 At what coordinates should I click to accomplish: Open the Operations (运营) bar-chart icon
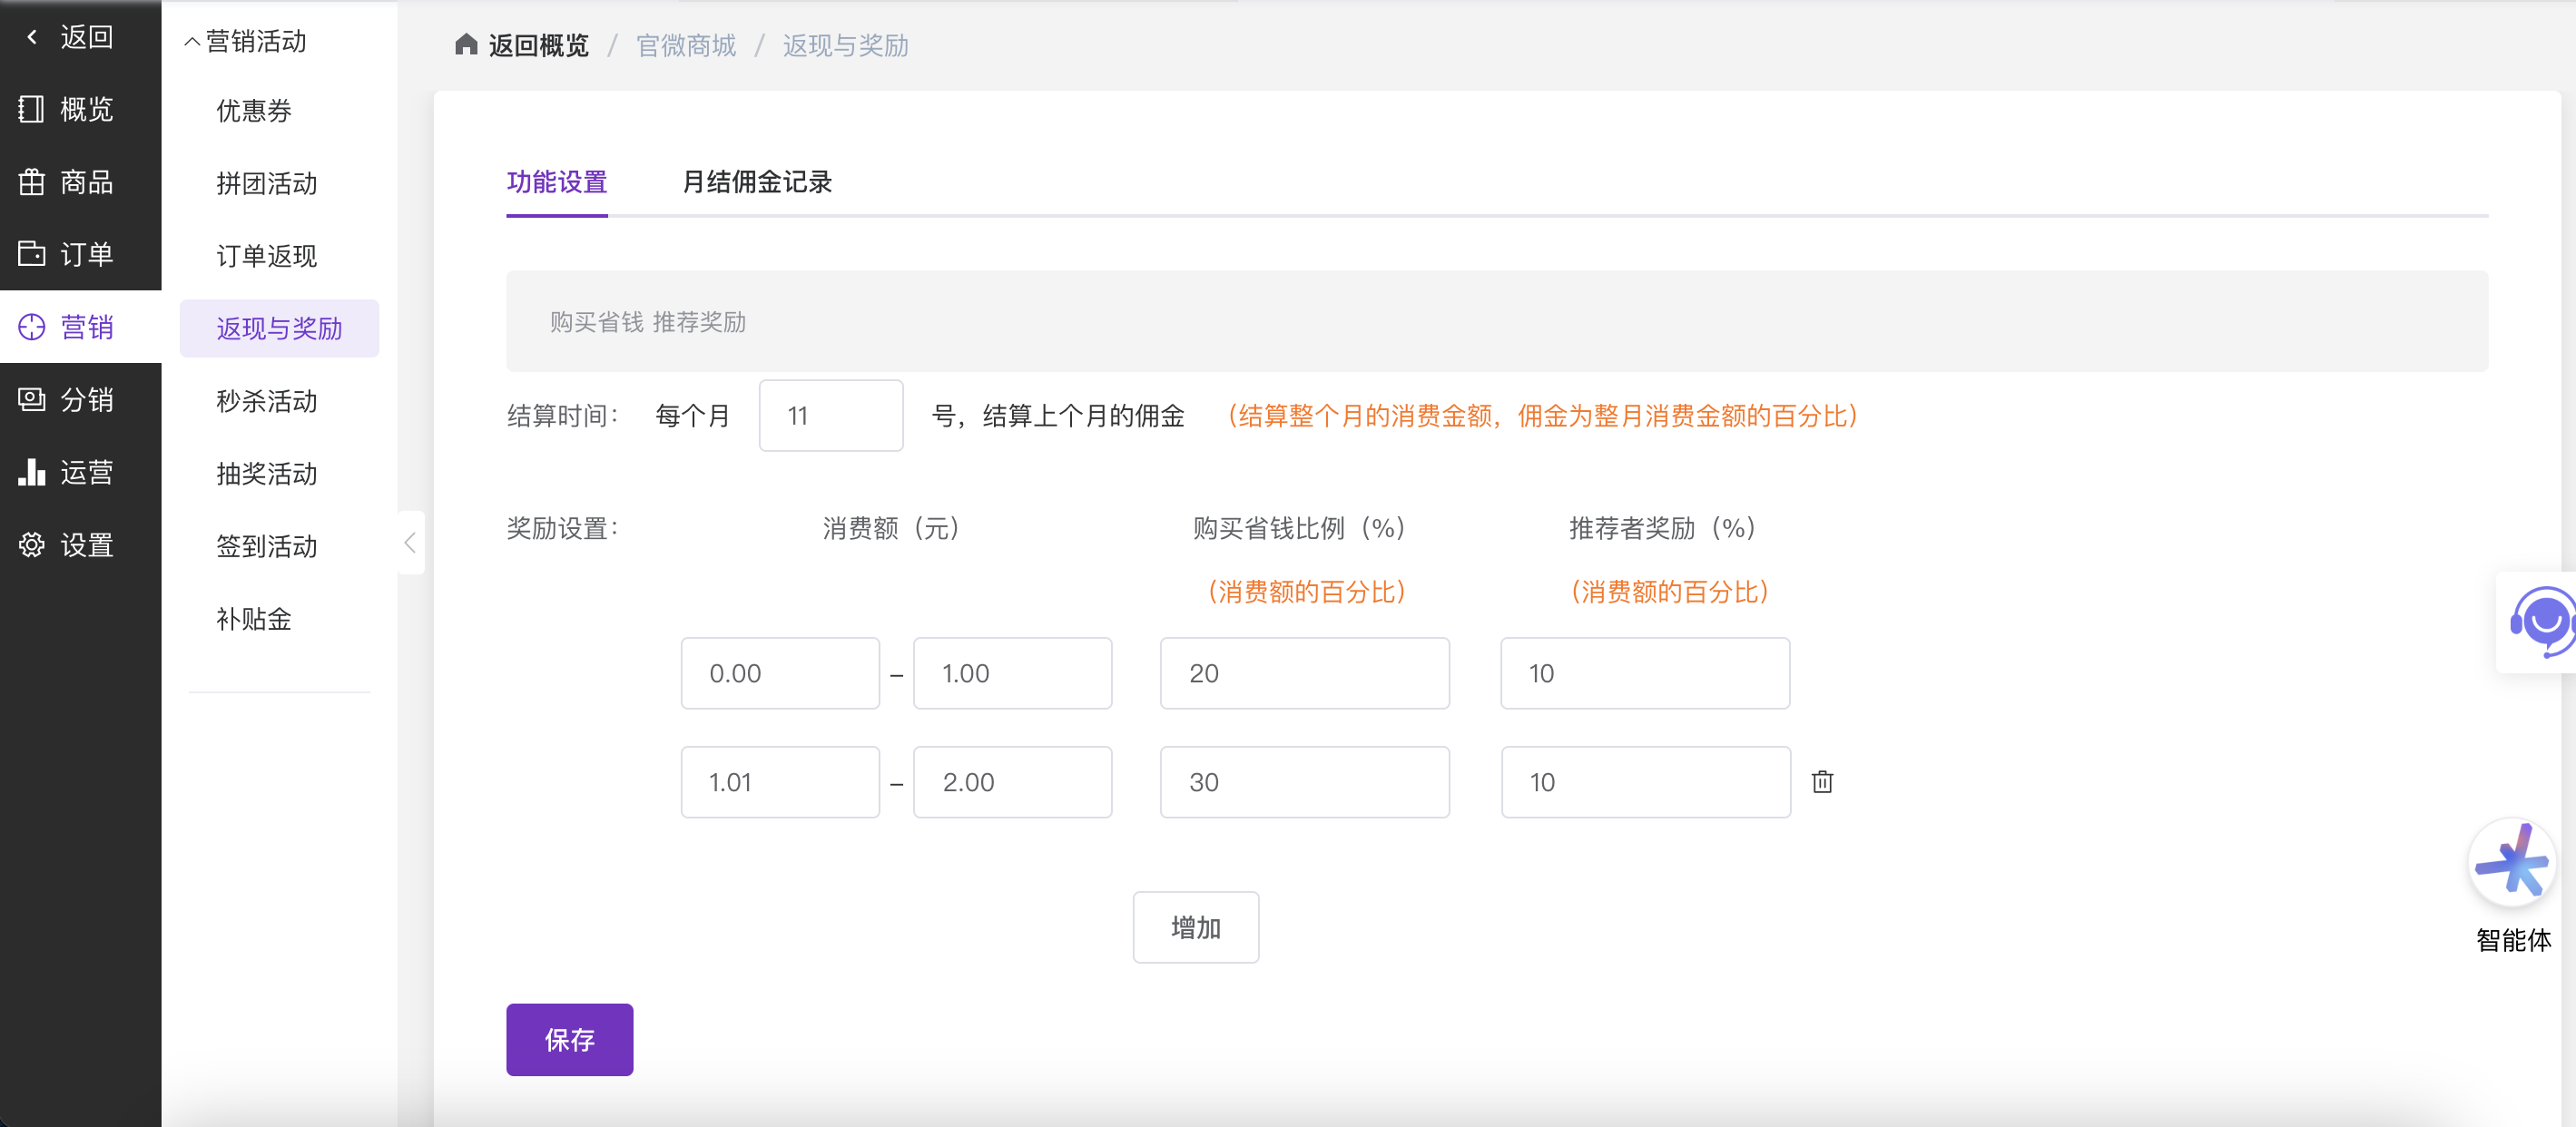pyautogui.click(x=31, y=472)
